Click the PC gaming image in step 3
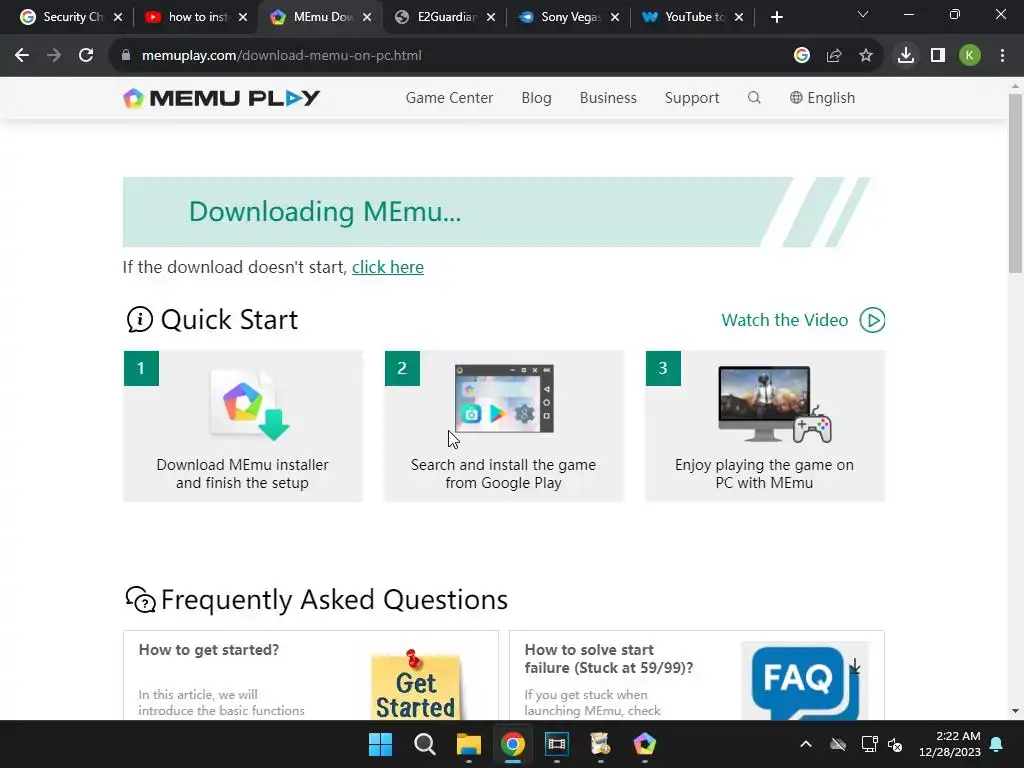Viewport: 1024px width, 768px height. [x=775, y=405]
